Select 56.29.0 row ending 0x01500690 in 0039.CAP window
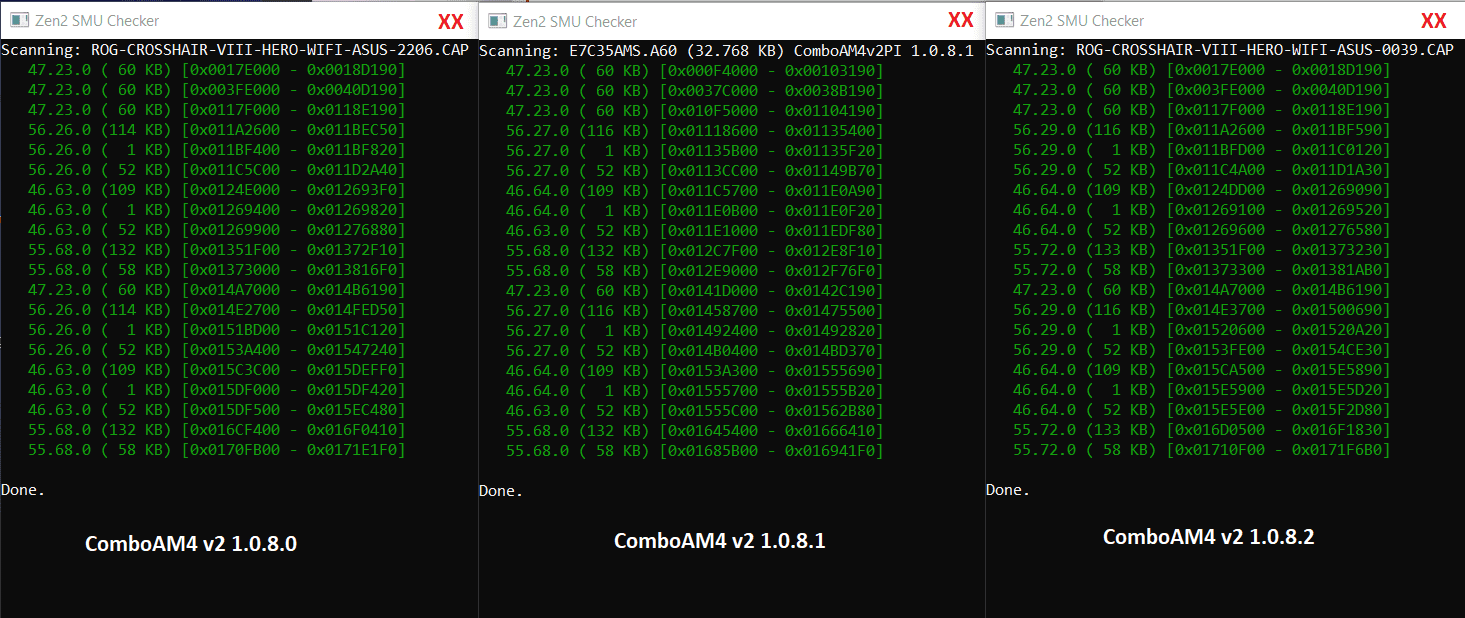 point(1202,310)
